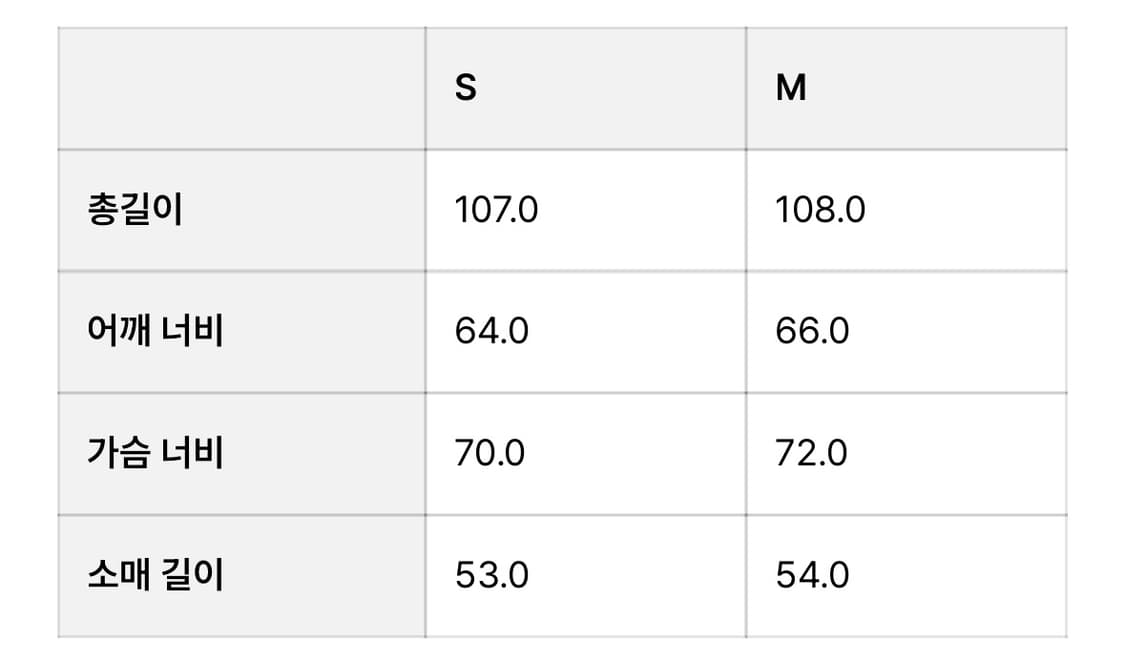1125x657 pixels.
Task: Select the 어깨 너비 row label
Action: pos(155,331)
